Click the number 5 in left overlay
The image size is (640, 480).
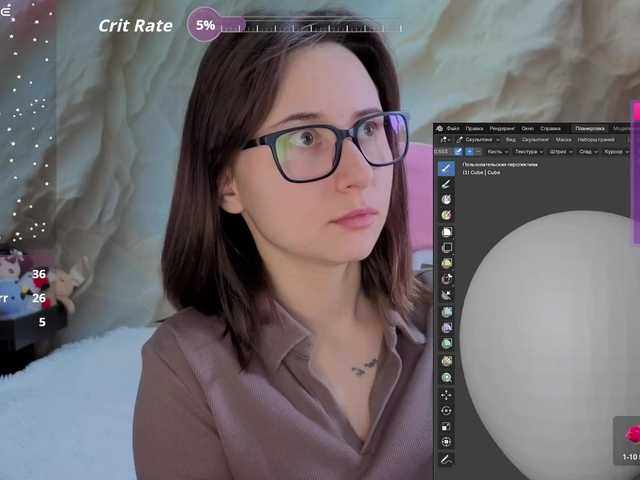point(42,322)
